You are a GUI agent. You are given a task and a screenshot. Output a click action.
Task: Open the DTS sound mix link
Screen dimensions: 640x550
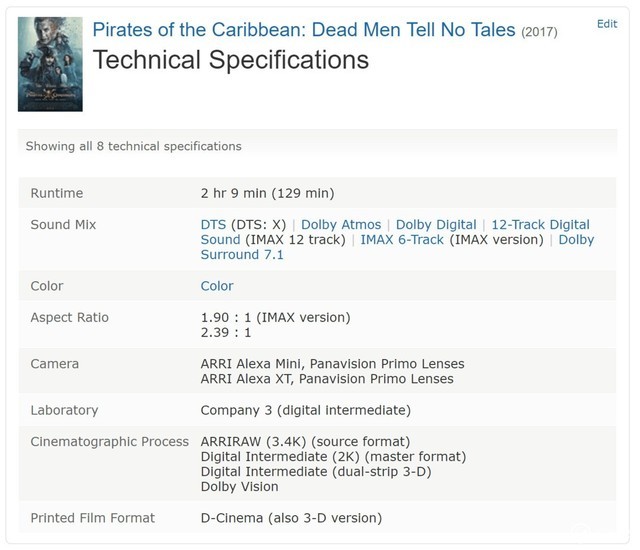[213, 225]
